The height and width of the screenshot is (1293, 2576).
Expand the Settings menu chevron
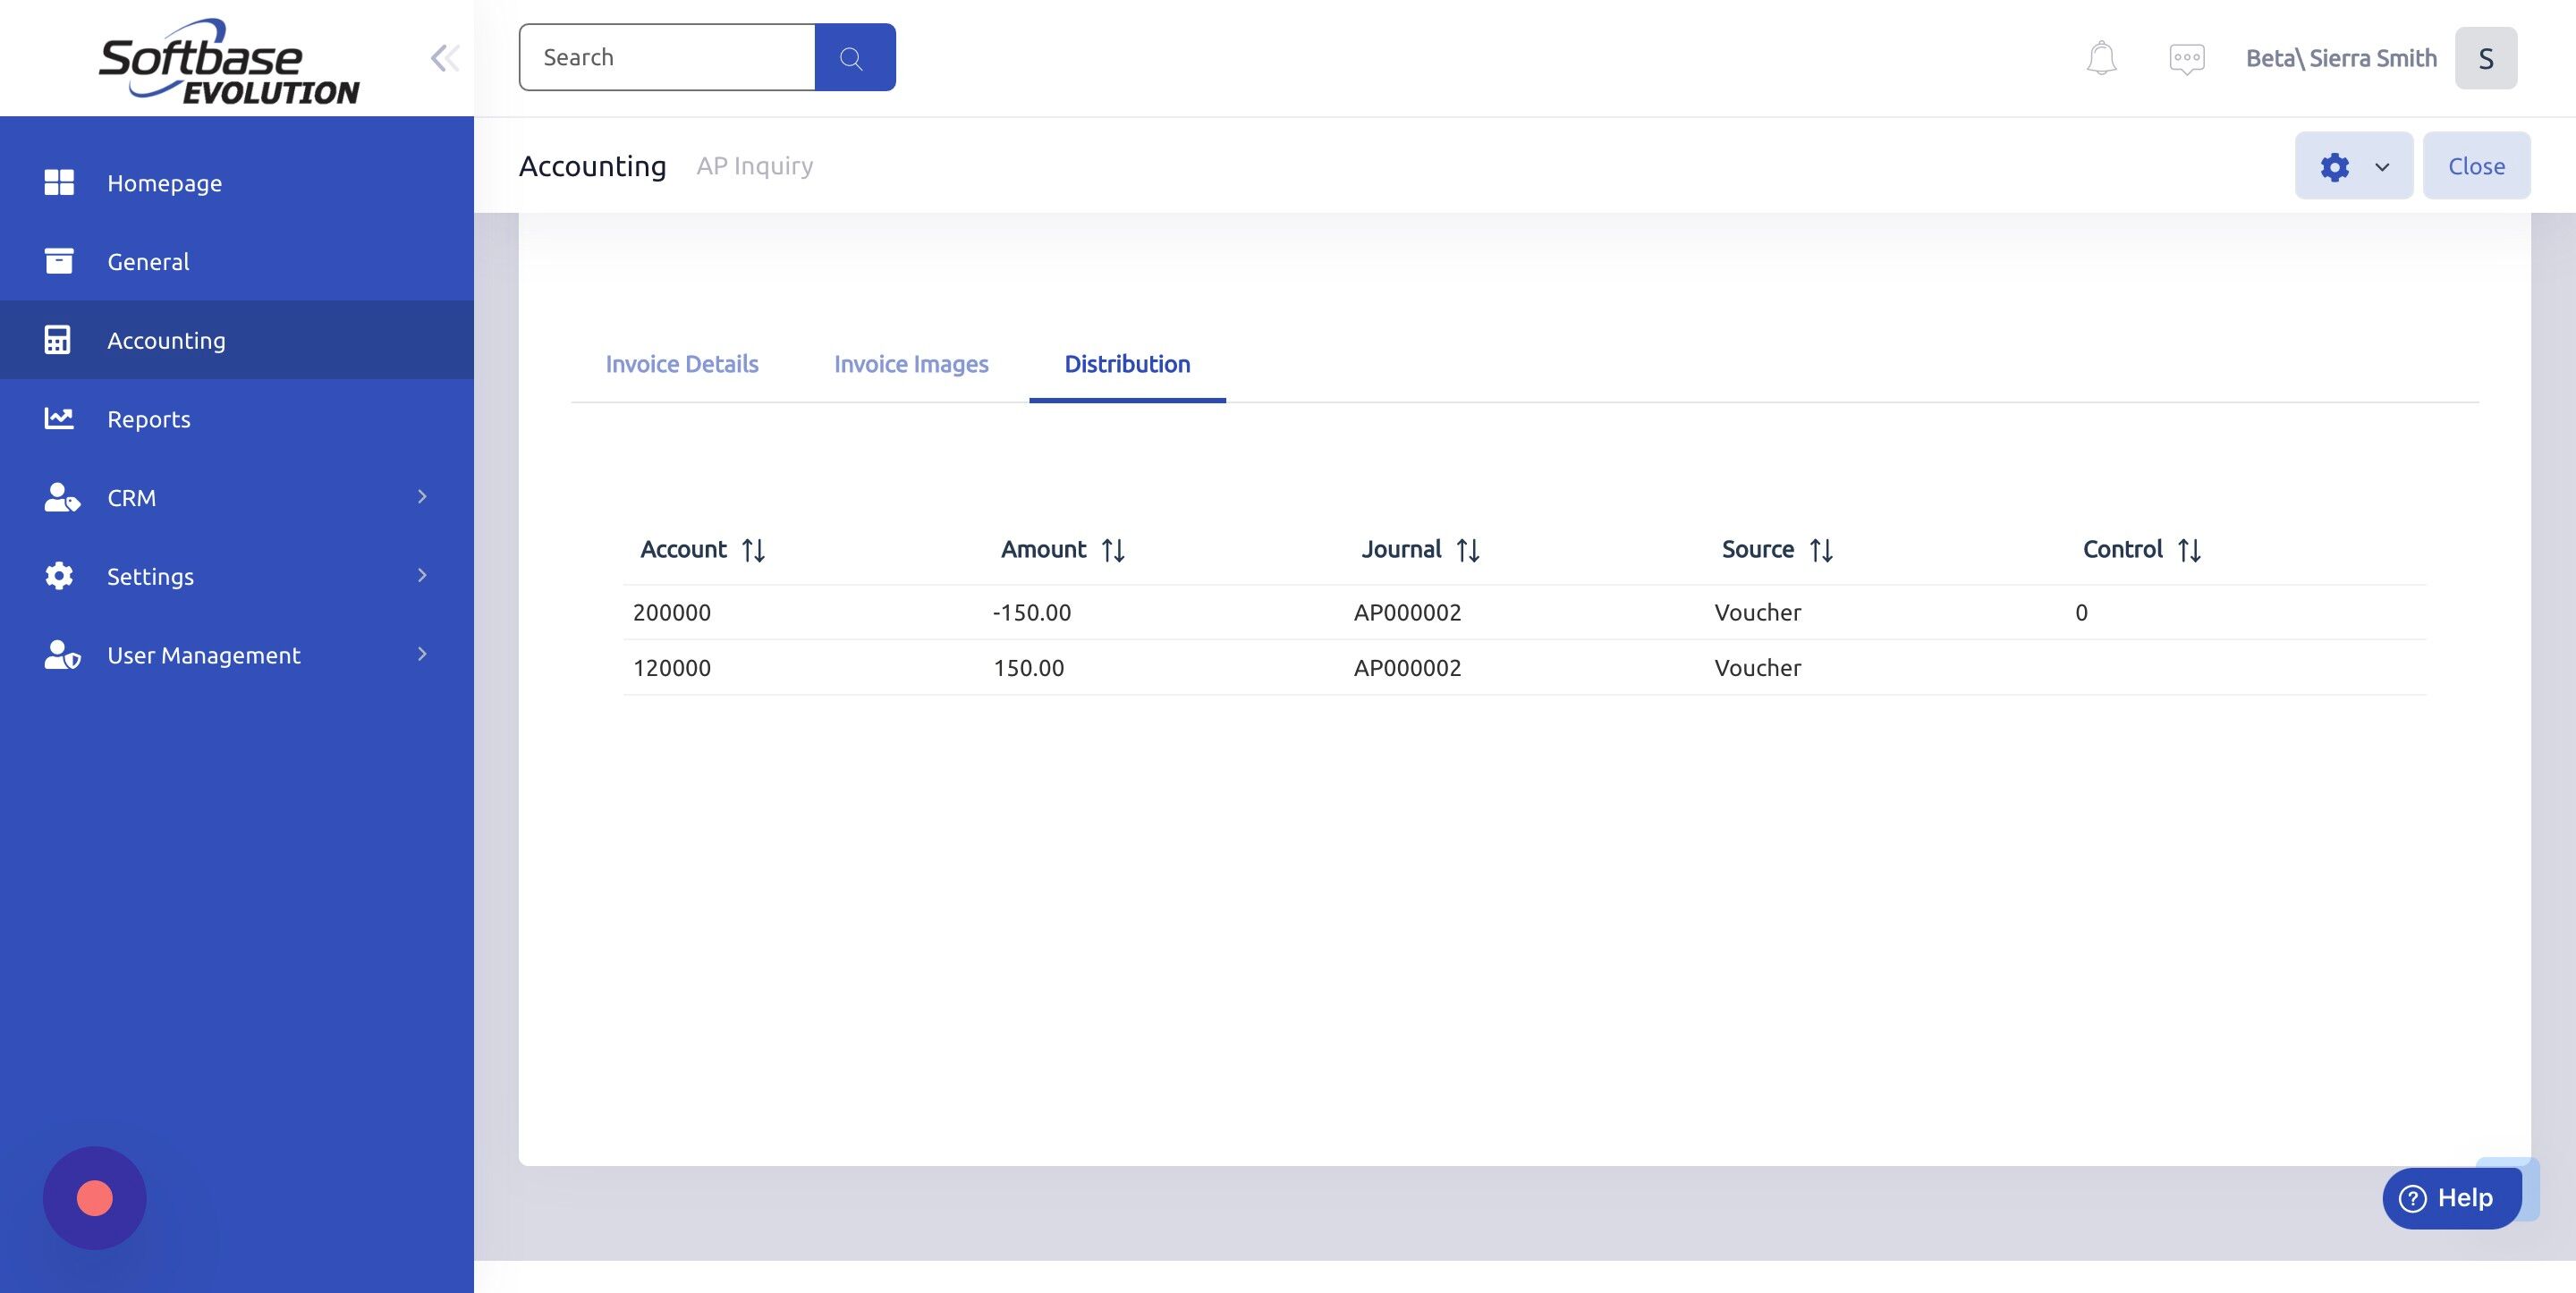point(421,575)
